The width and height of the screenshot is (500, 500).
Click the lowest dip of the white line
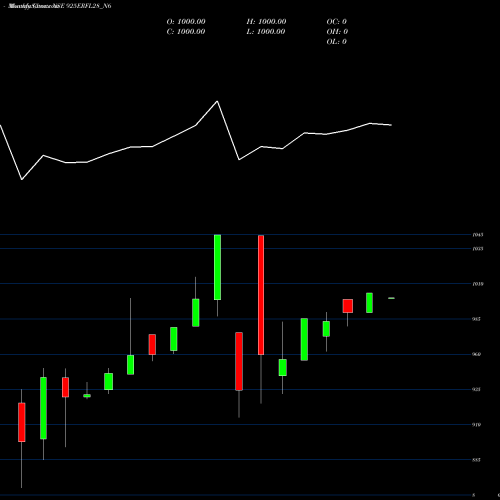(22, 180)
